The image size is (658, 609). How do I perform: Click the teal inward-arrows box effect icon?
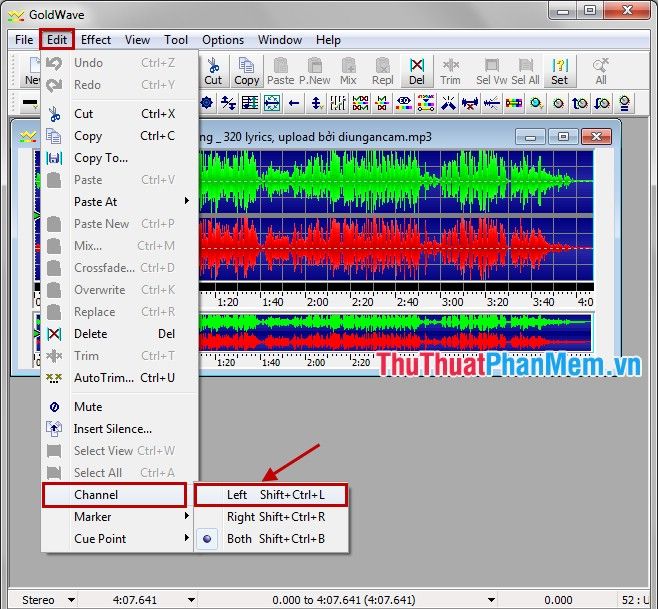click(x=272, y=103)
